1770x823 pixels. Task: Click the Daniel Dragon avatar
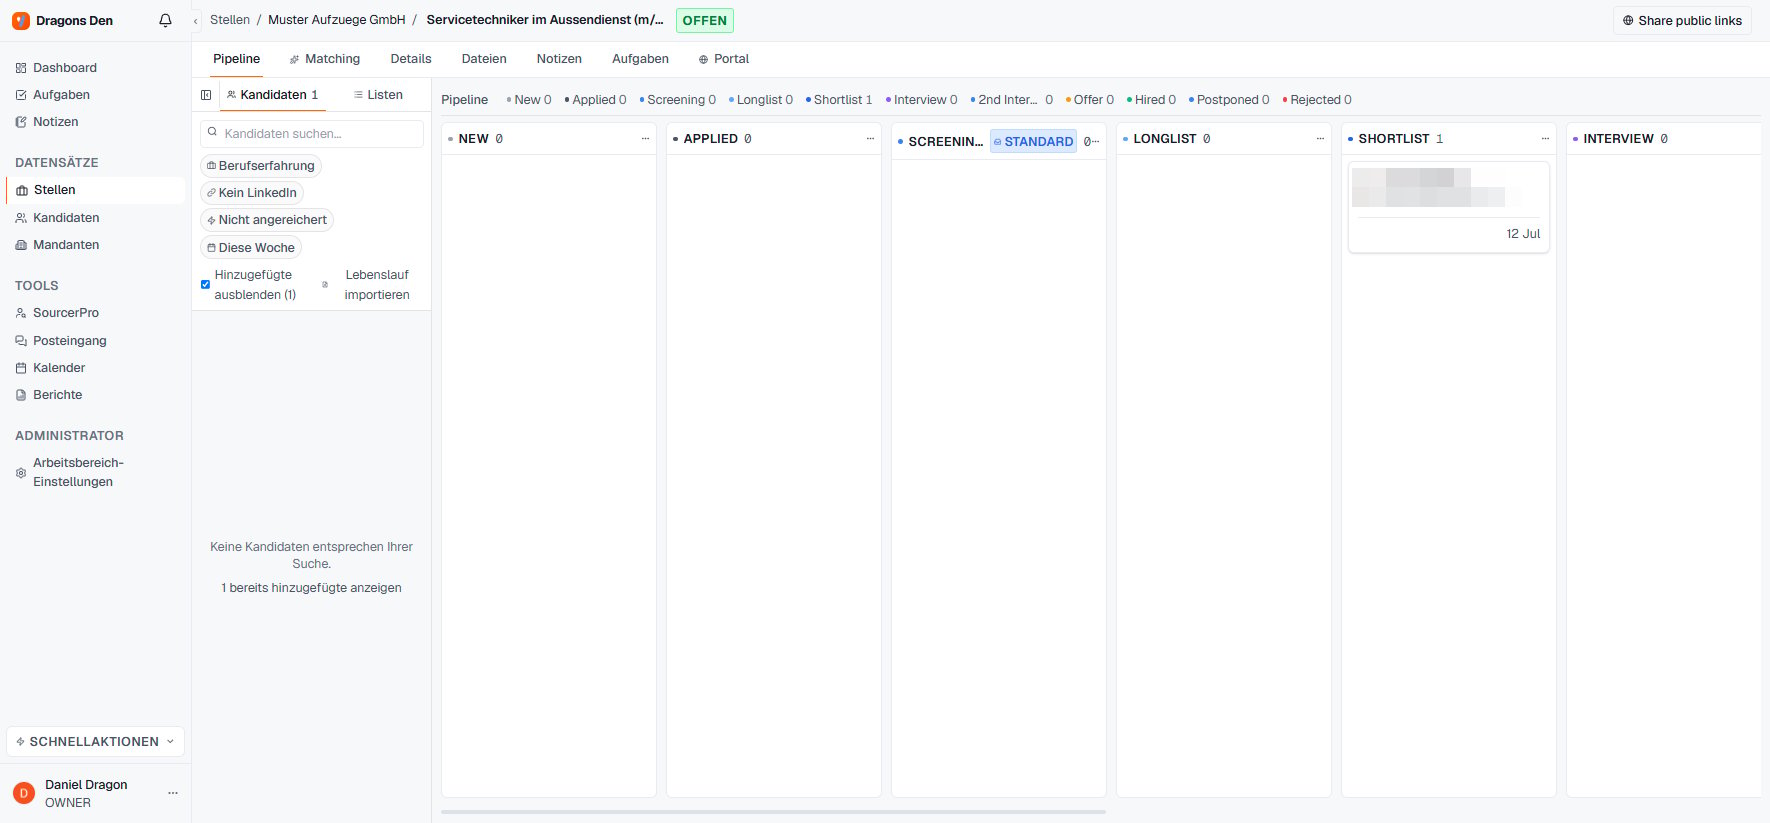click(x=24, y=793)
